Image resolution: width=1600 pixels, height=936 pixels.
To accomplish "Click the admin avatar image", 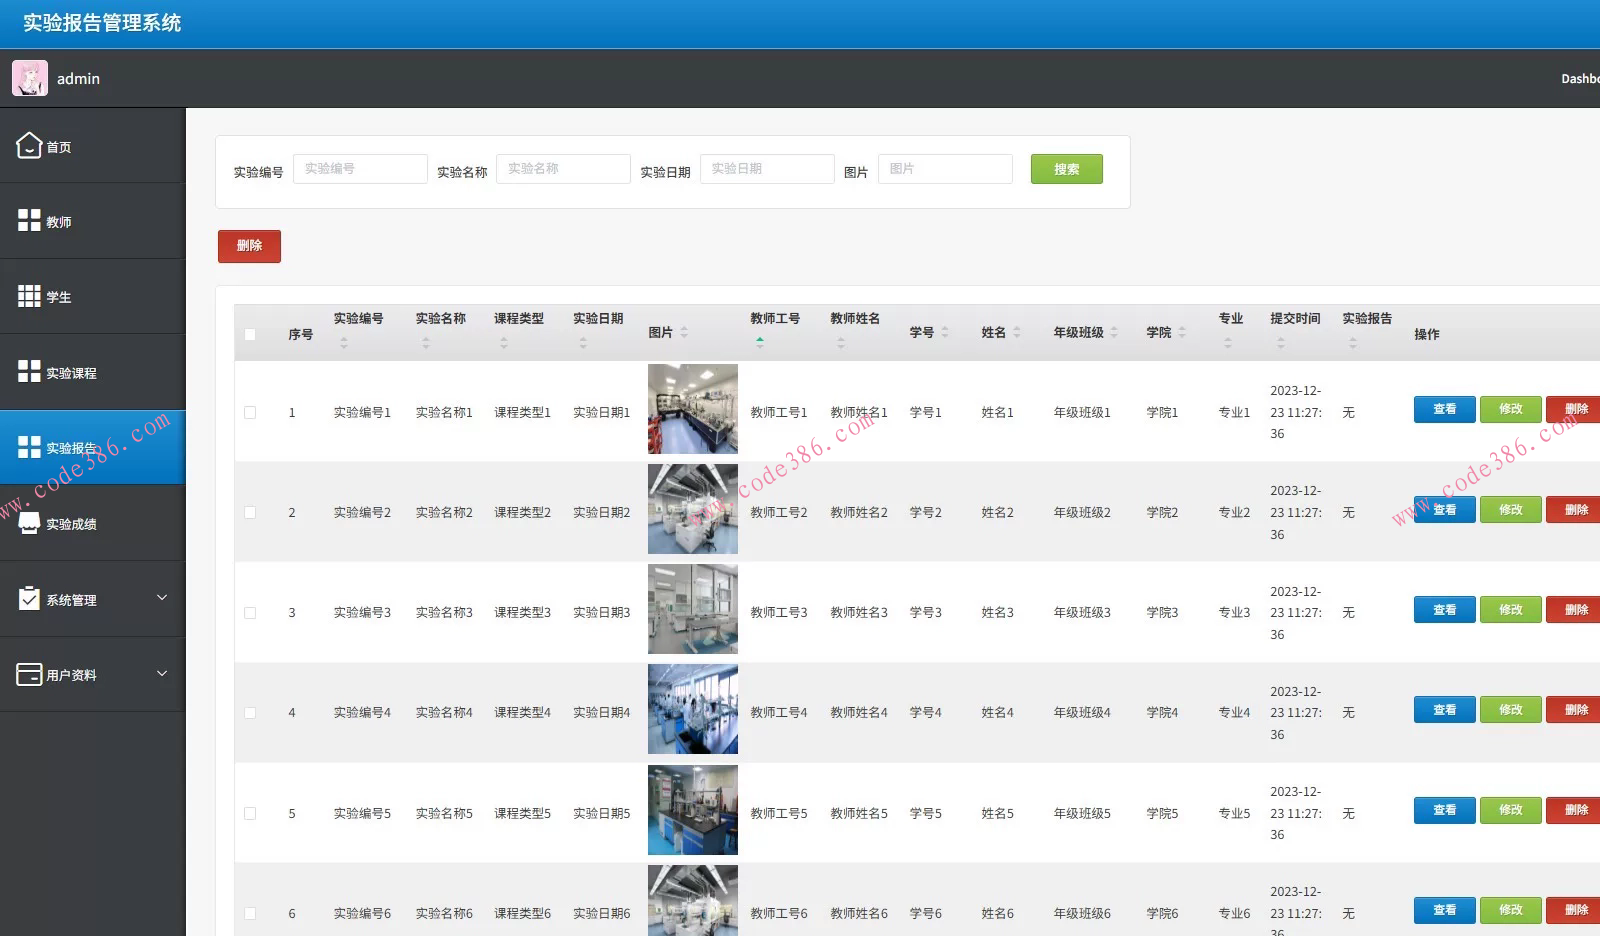I will pos(30,78).
